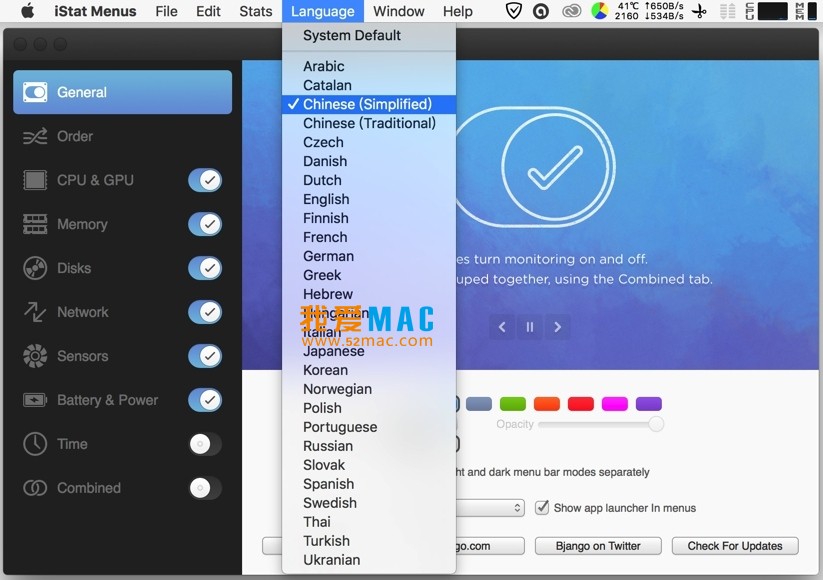Choose Arabic from language list
The height and width of the screenshot is (580, 823).
tap(369, 66)
